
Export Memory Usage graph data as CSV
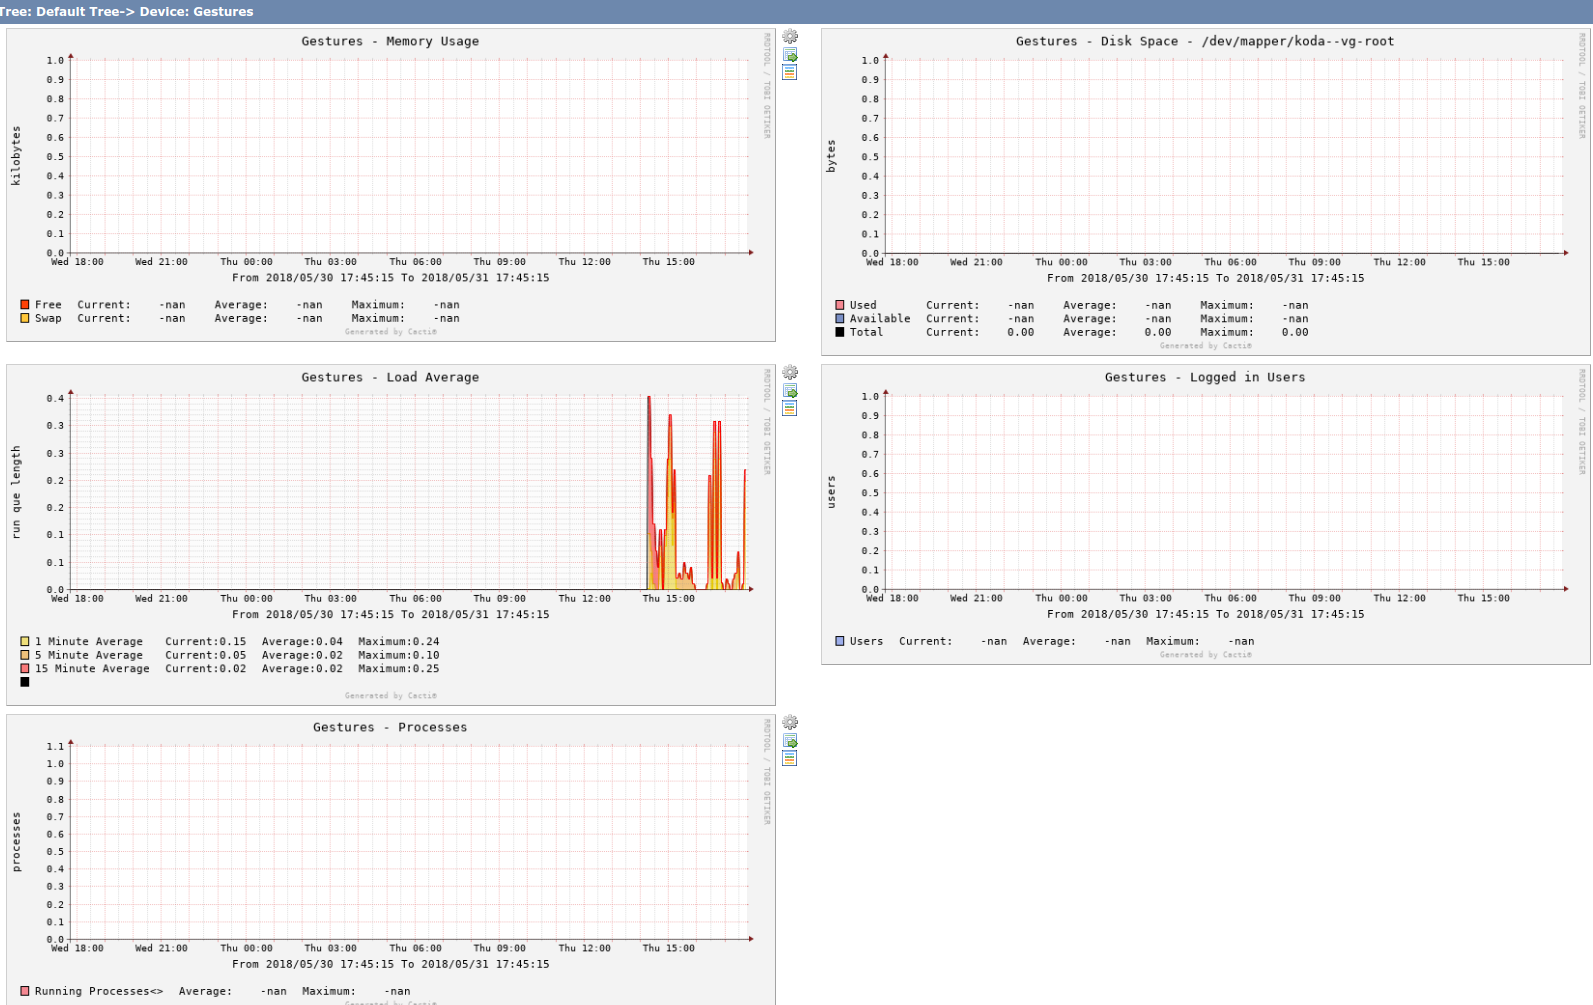(x=790, y=55)
